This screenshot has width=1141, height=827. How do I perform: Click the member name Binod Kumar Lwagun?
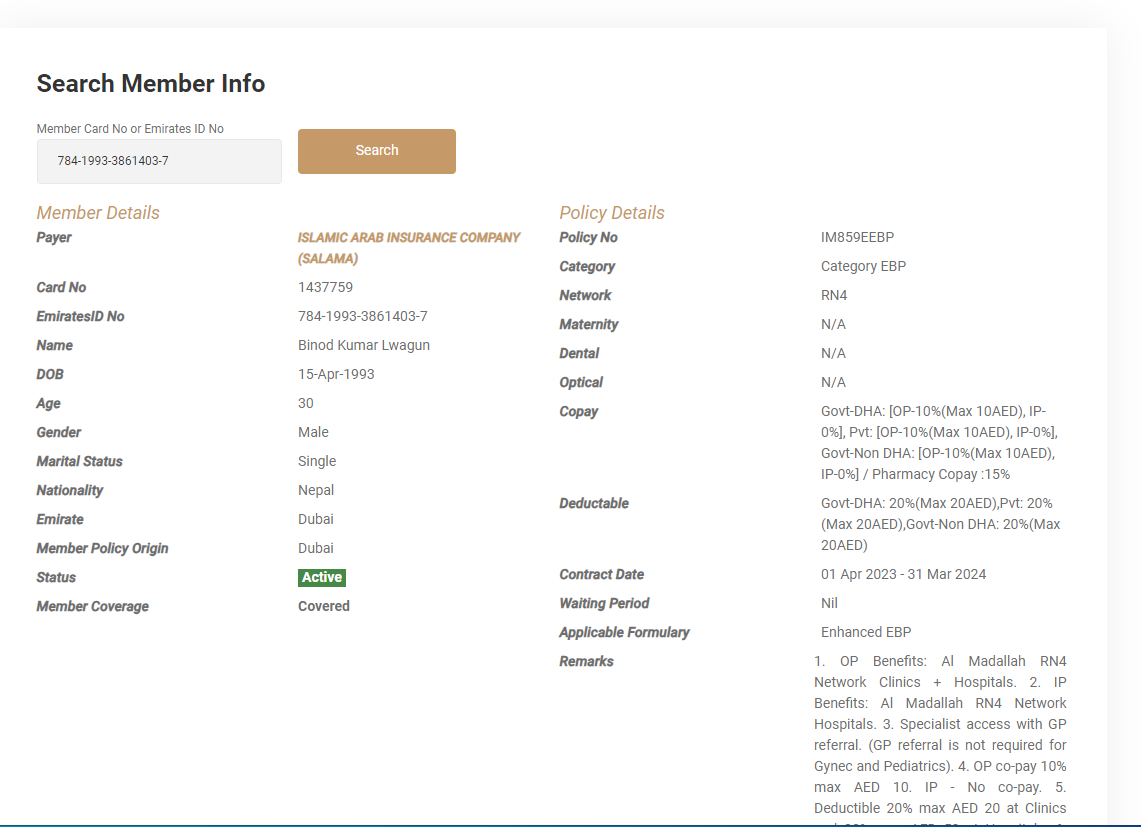tap(364, 346)
